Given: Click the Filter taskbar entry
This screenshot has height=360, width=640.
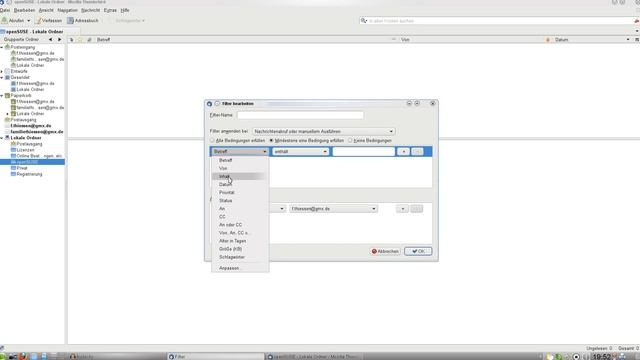Looking at the screenshot, I should [x=215, y=356].
